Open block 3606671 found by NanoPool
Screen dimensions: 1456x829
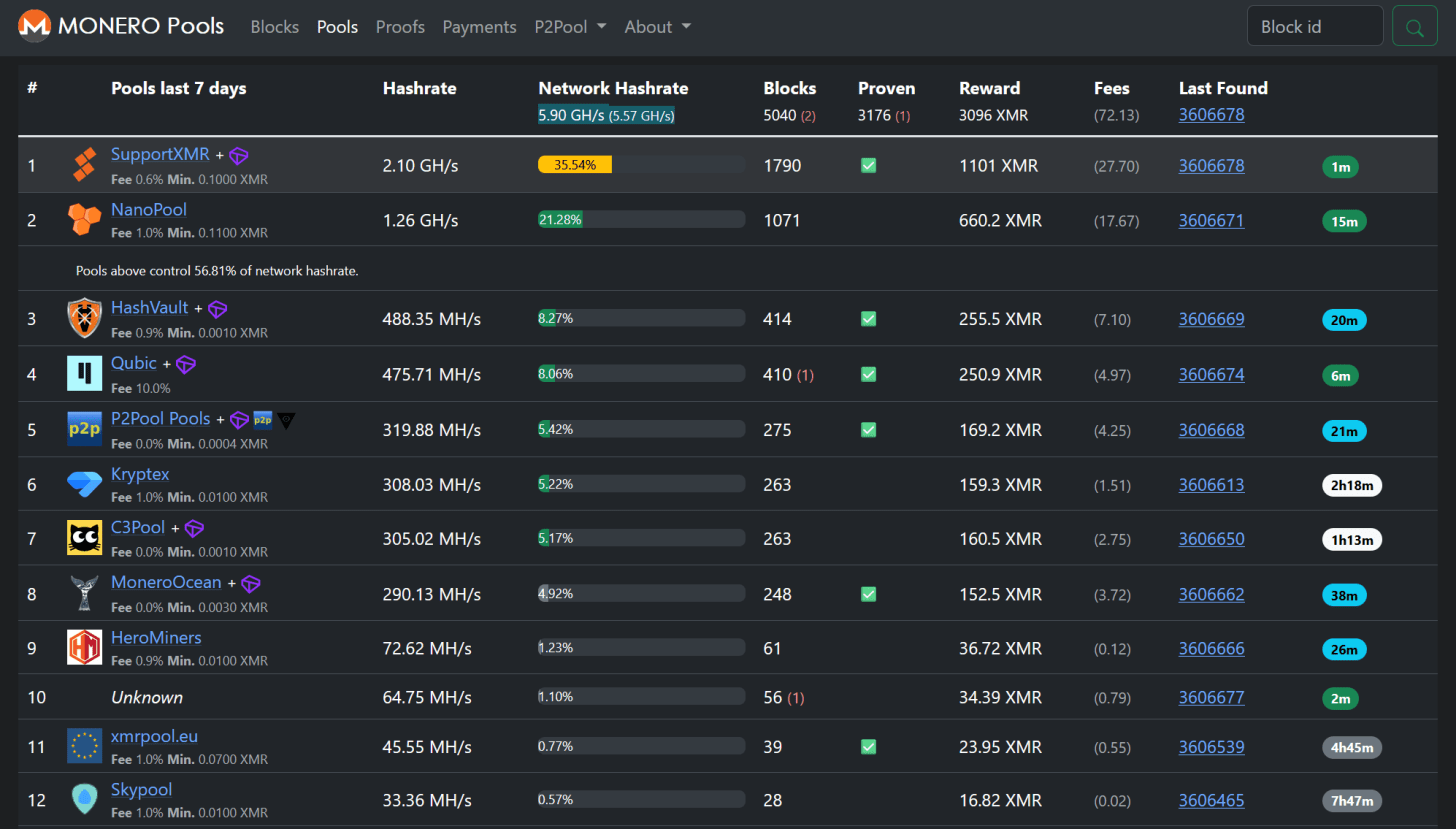1212,220
